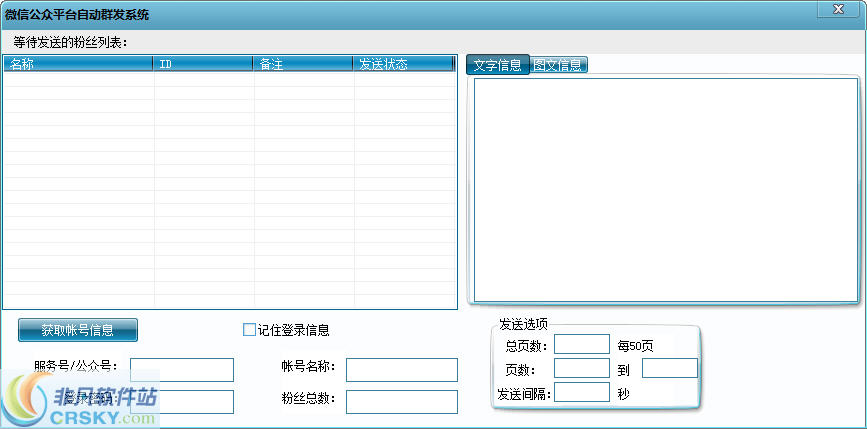Viewport: 867px width, 429px height.
Task: Focus the 服务号/公众号 input field
Action: [182, 370]
